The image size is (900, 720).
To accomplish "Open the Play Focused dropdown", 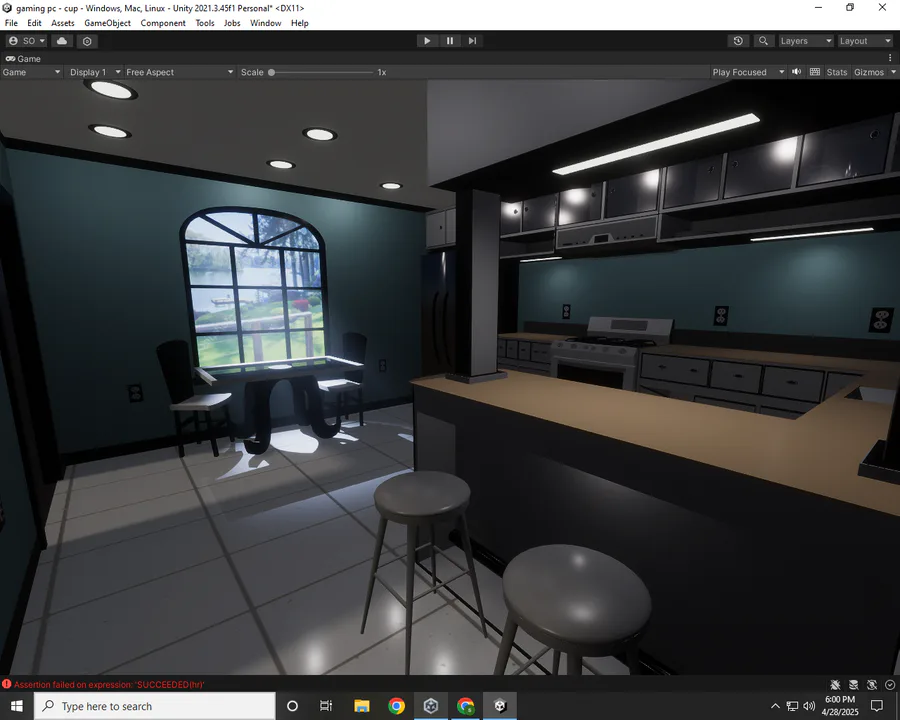I will point(748,72).
